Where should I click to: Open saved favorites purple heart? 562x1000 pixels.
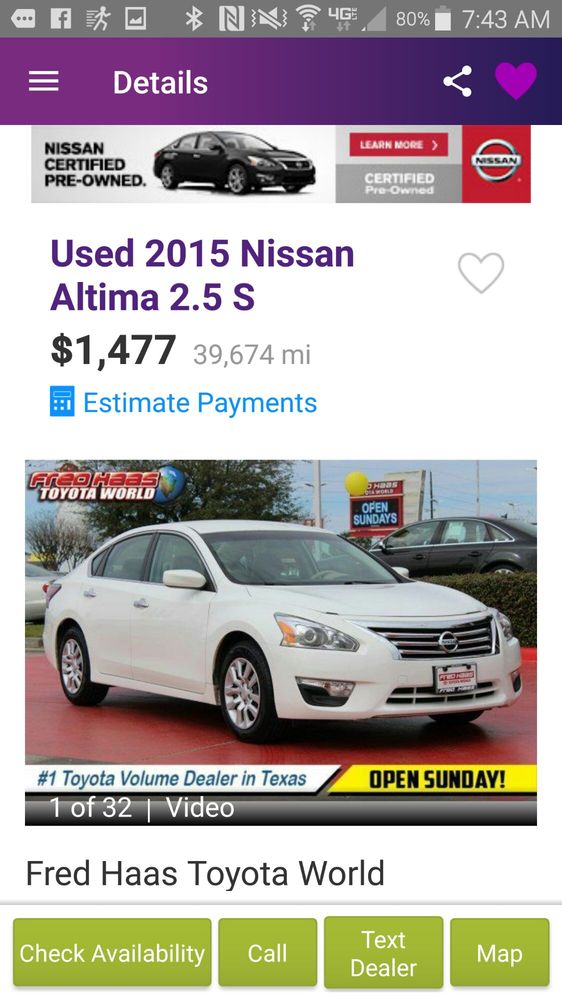click(516, 81)
